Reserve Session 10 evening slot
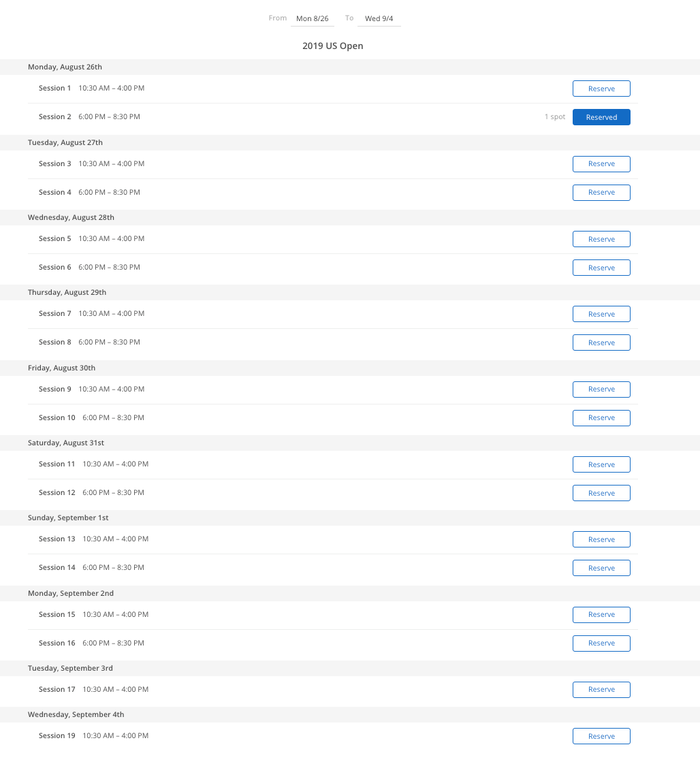The height and width of the screenshot is (779, 700). tap(601, 418)
